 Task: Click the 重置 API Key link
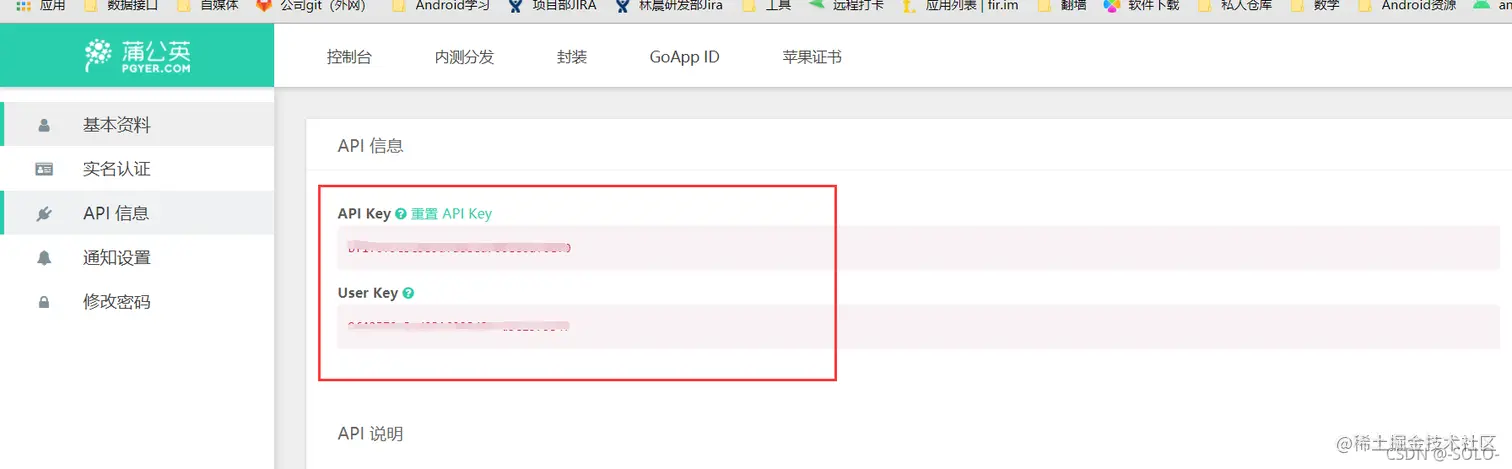[451, 214]
